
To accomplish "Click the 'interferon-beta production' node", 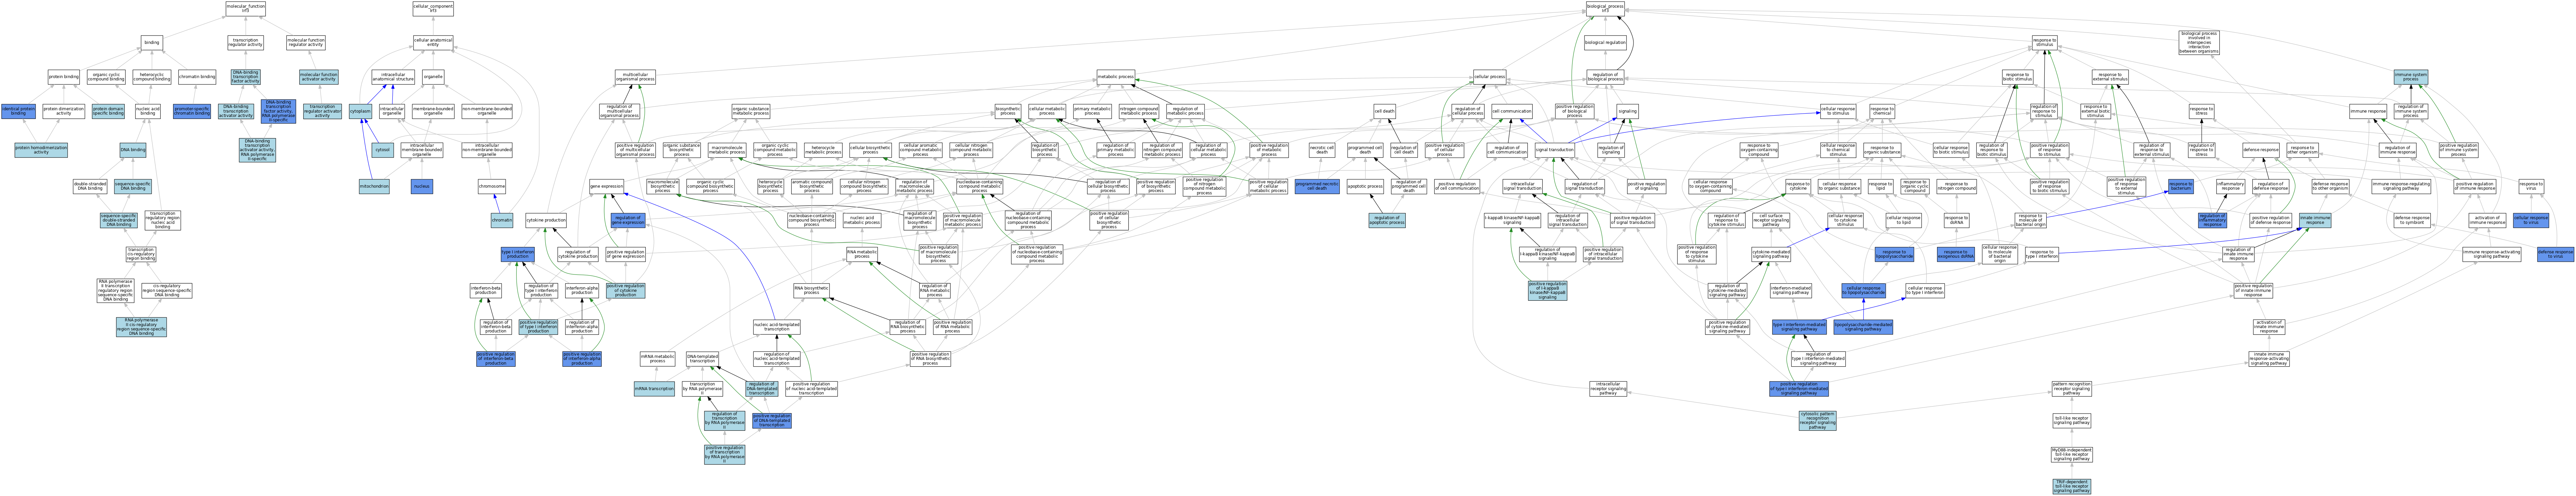I will click(486, 291).
